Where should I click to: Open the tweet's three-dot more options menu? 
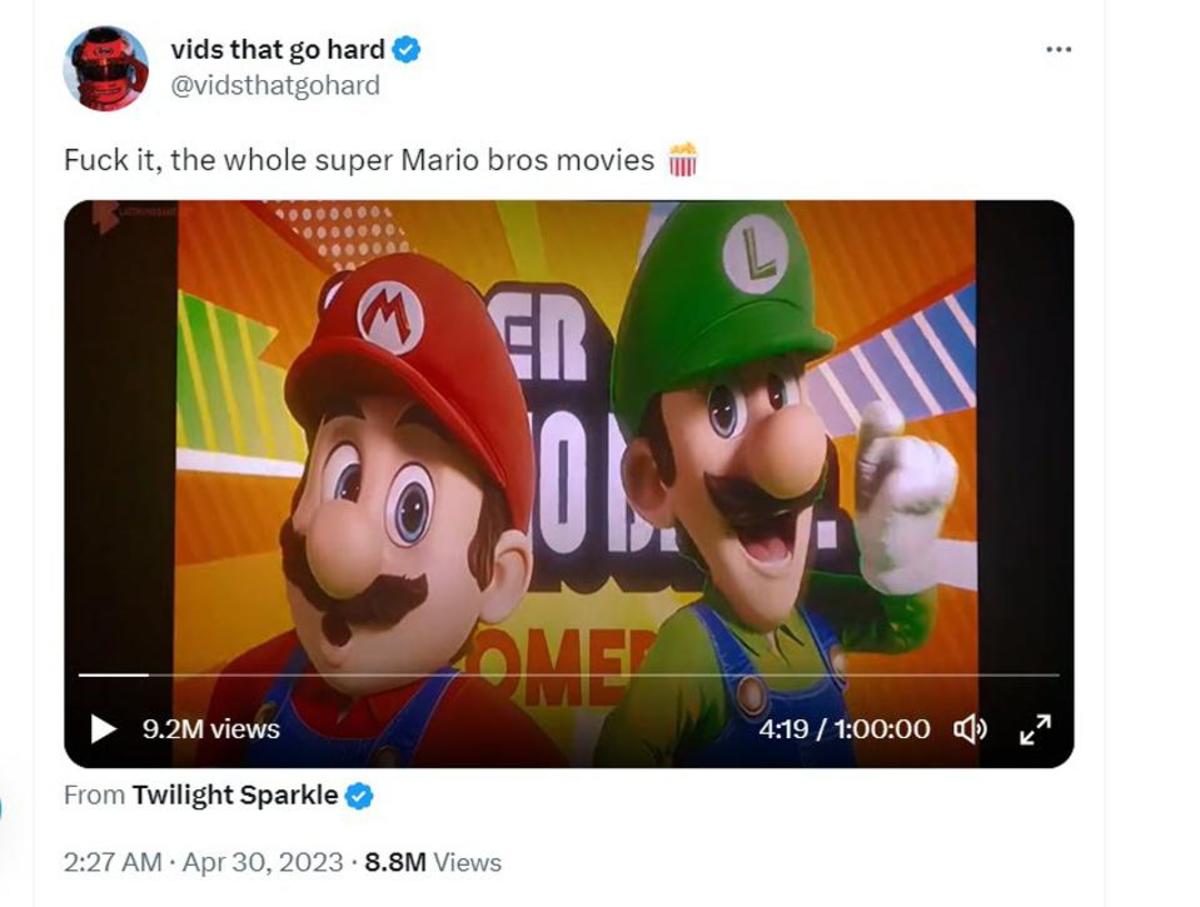[1058, 50]
